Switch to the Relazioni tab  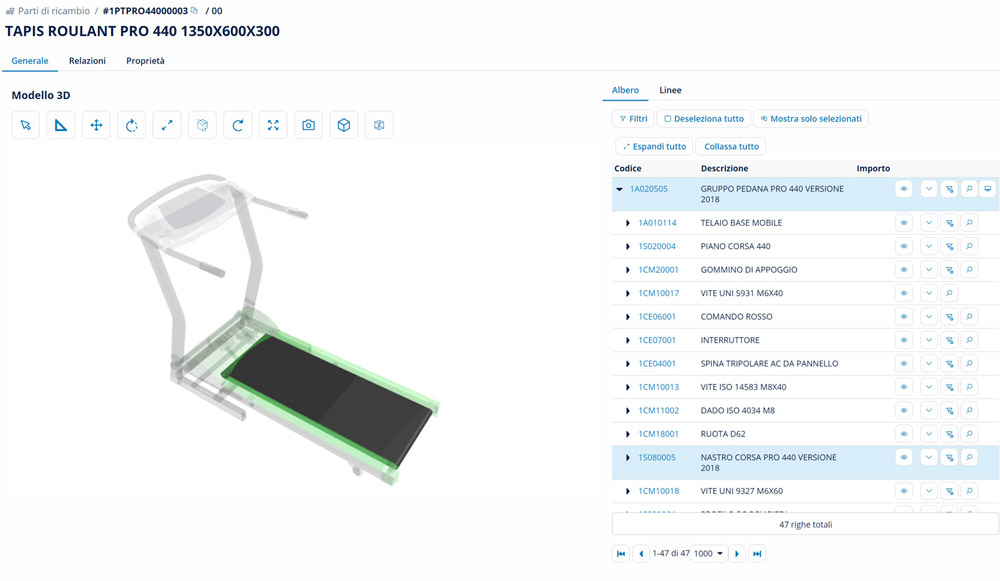87,61
